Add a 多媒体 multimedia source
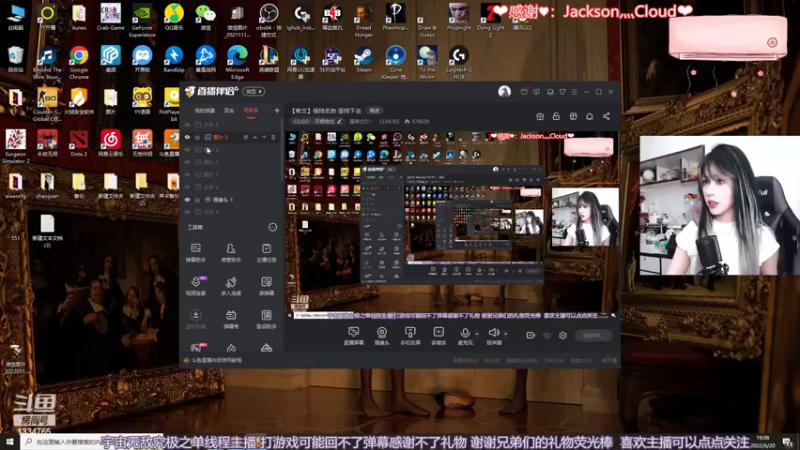Screen dimensions: 800x450 [x=438, y=336]
